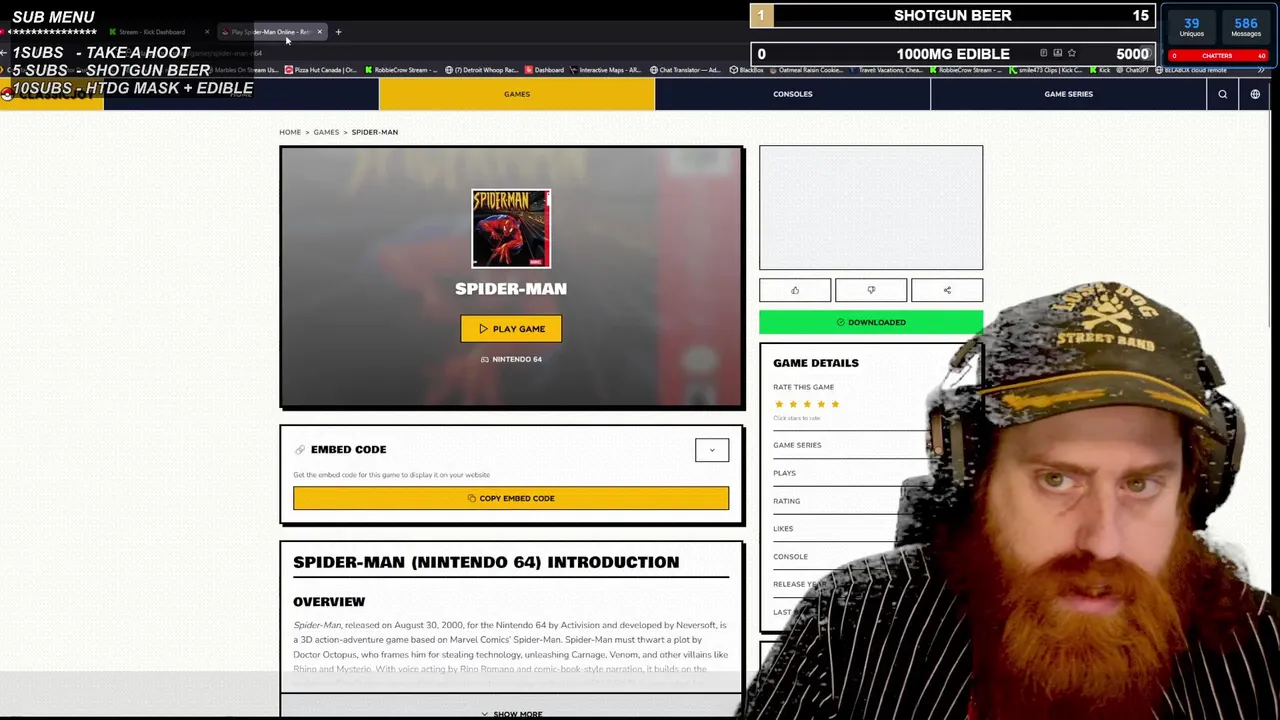Screen dimensions: 1280x720
Task: Open the CONSOLES navigation tab
Action: (792, 94)
